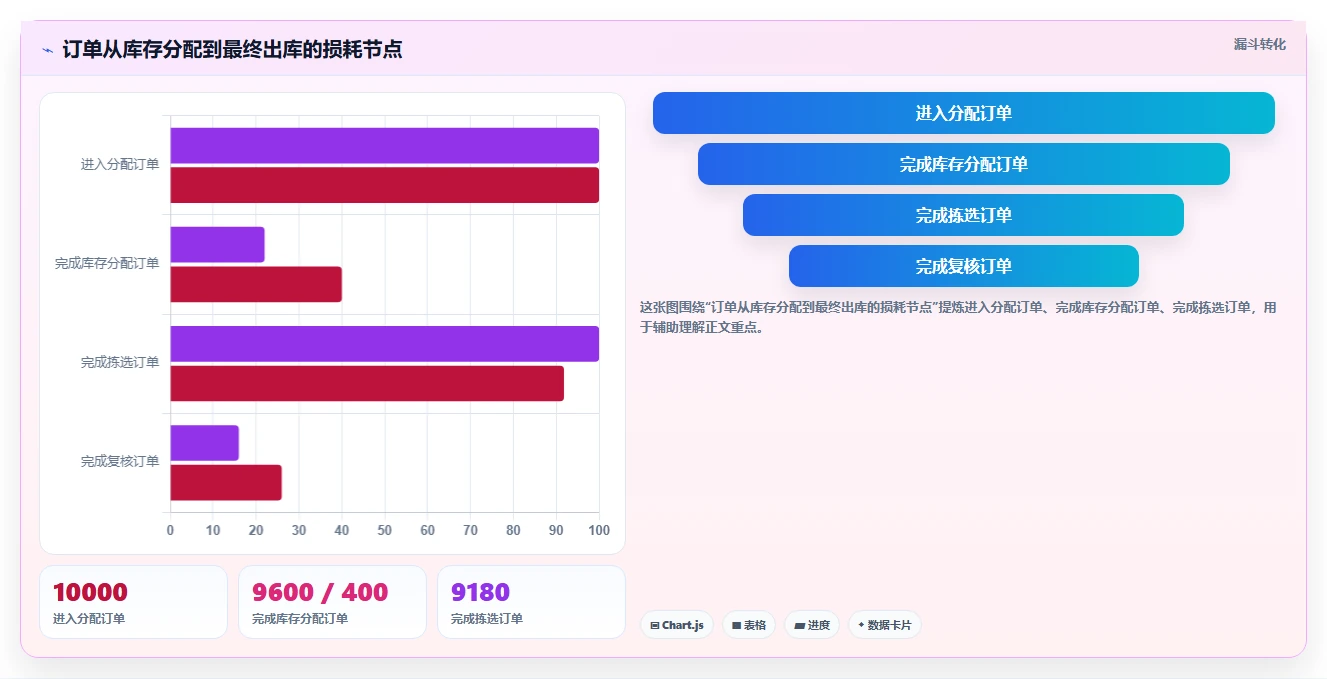This screenshot has height=679, width=1327.
Task: Click the x-axis tick label 80
Action: (x=514, y=530)
